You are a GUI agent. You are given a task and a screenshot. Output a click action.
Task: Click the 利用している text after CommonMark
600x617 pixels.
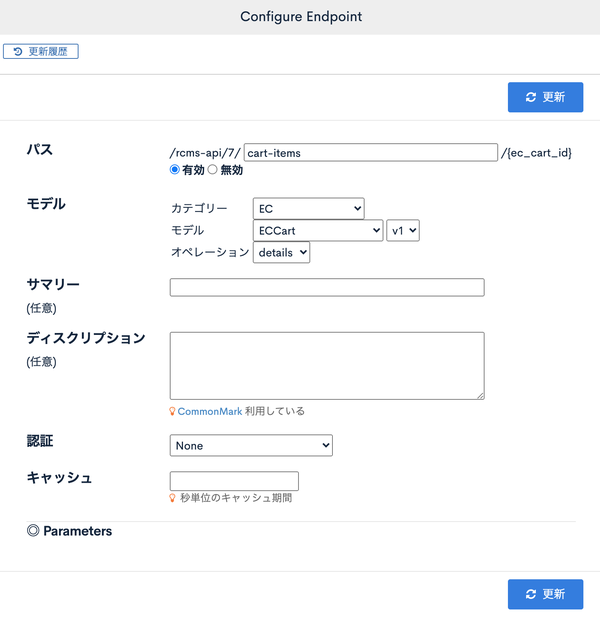[x=275, y=411]
